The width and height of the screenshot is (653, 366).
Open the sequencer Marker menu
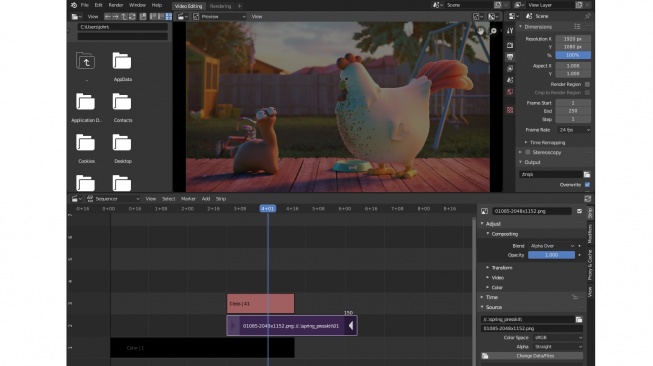188,199
